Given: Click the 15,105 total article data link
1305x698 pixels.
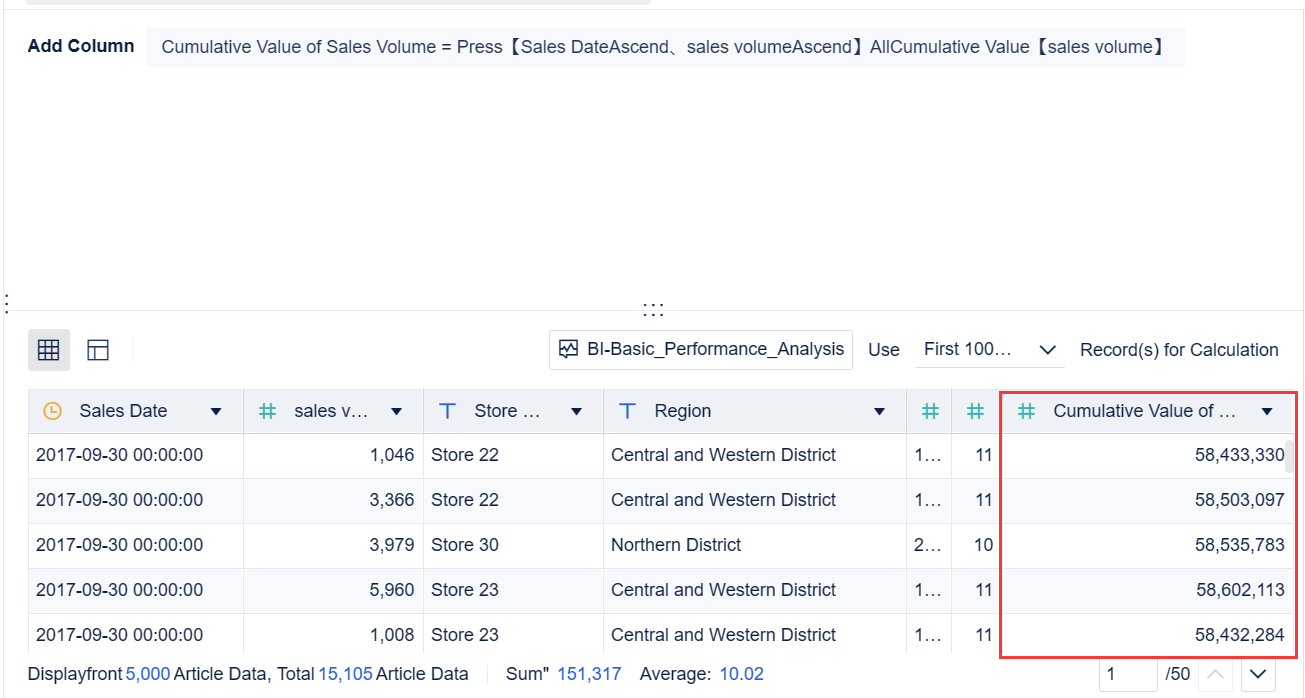Looking at the screenshot, I should coord(343,674).
